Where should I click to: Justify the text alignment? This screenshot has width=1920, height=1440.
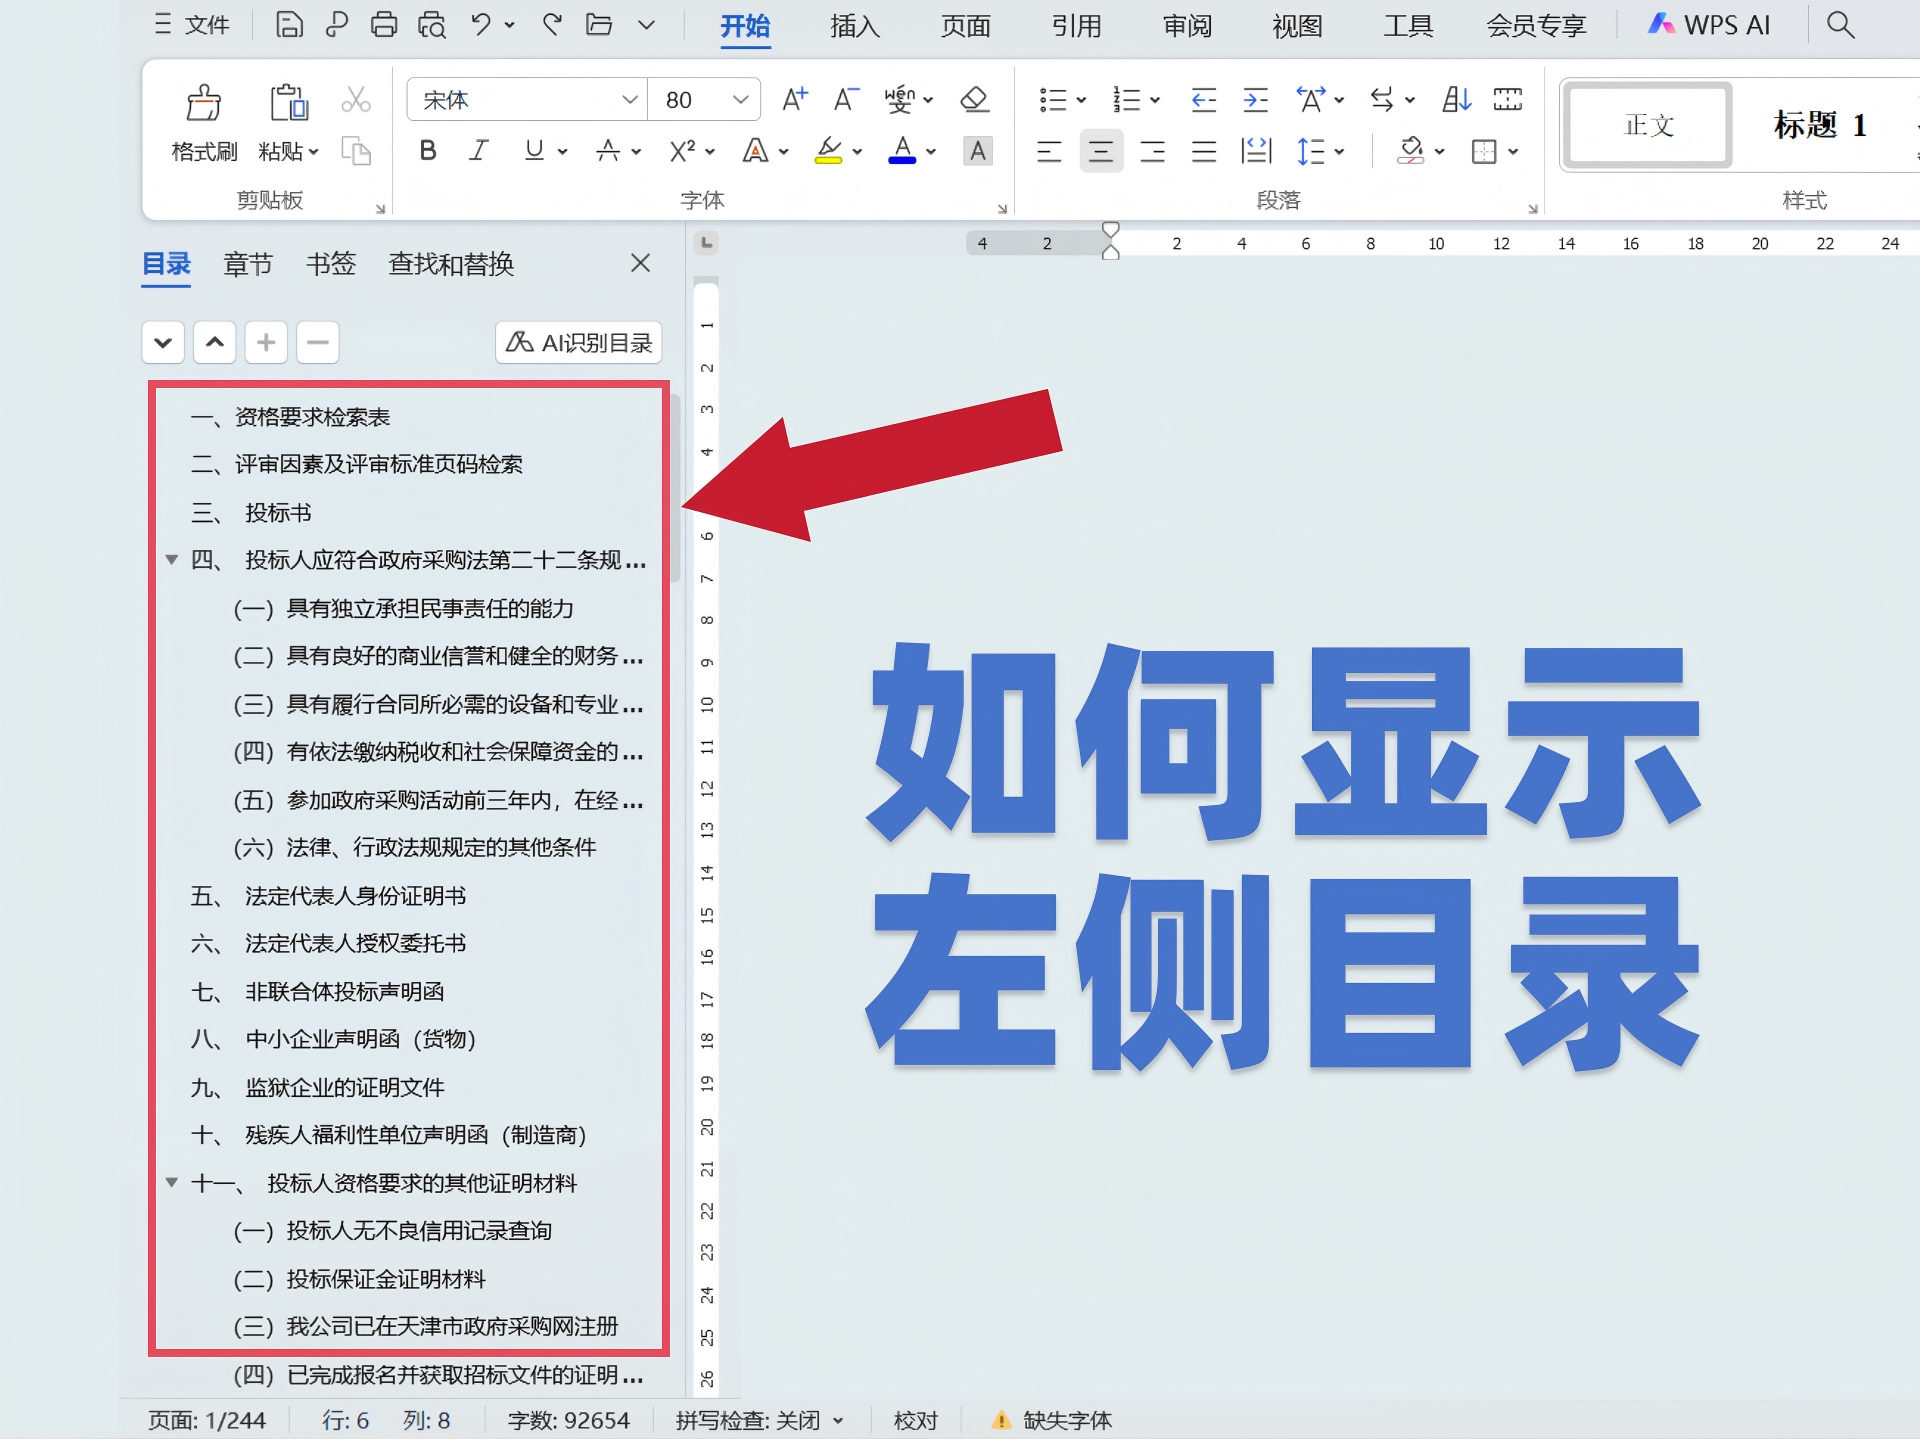(x=1204, y=151)
